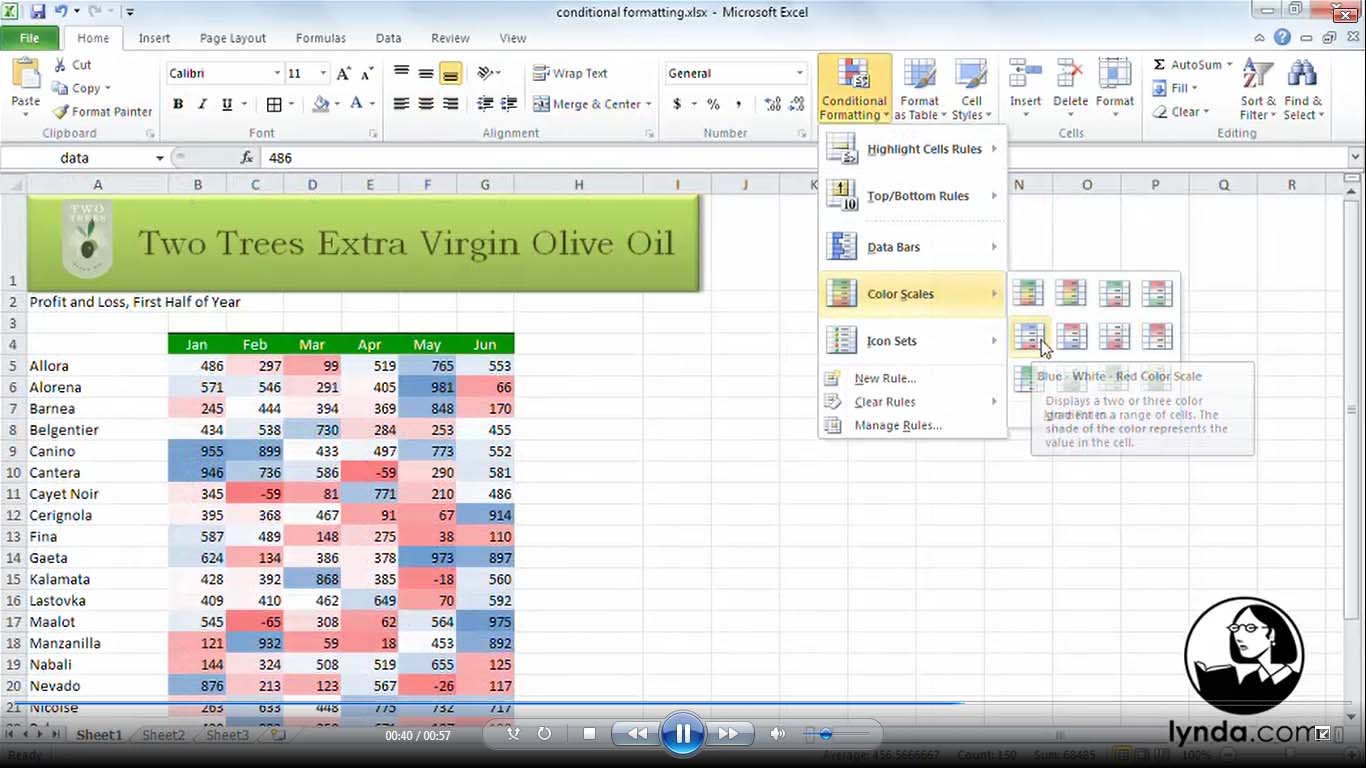Open the File tab
The width and height of the screenshot is (1366, 768).
click(30, 38)
